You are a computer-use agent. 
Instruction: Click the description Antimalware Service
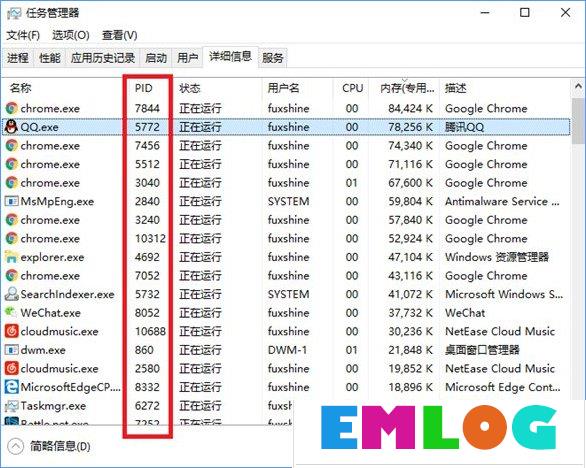[502, 201]
